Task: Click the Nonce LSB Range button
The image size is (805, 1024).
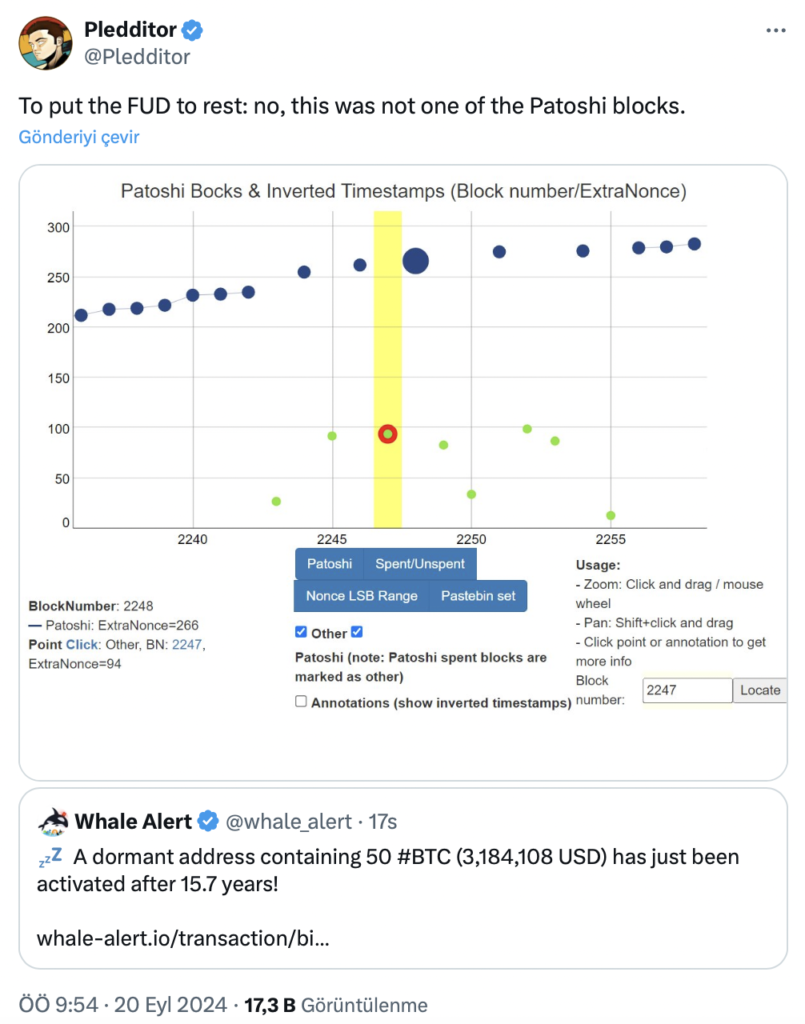Action: [361, 596]
